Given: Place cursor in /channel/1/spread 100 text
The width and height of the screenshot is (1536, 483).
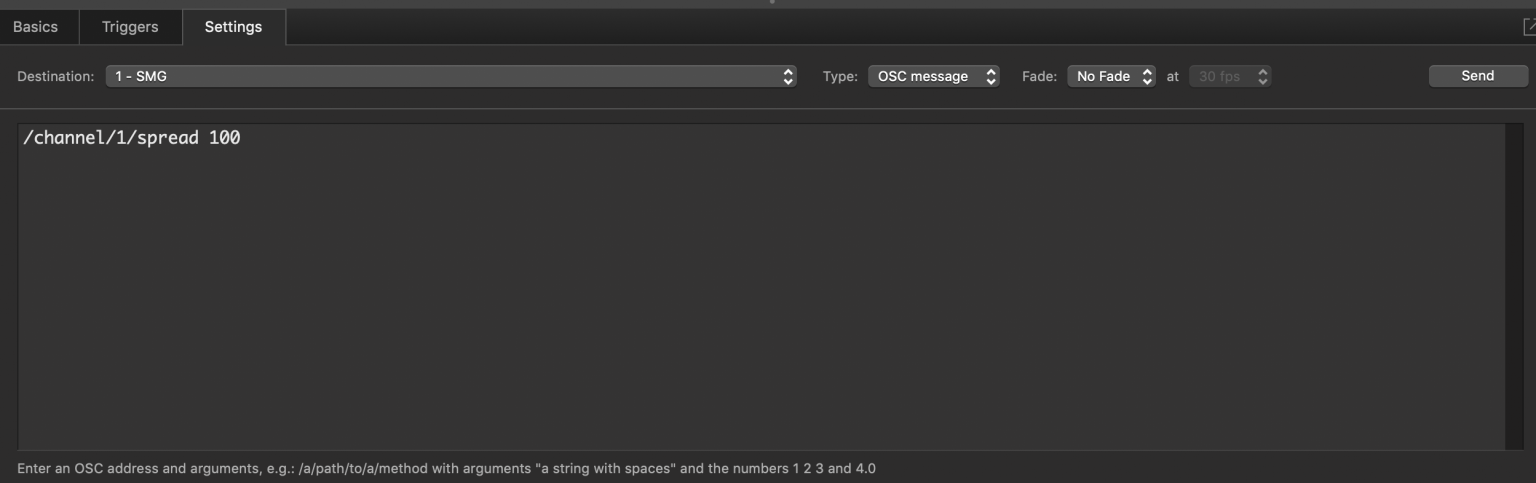Looking at the screenshot, I should (131, 138).
